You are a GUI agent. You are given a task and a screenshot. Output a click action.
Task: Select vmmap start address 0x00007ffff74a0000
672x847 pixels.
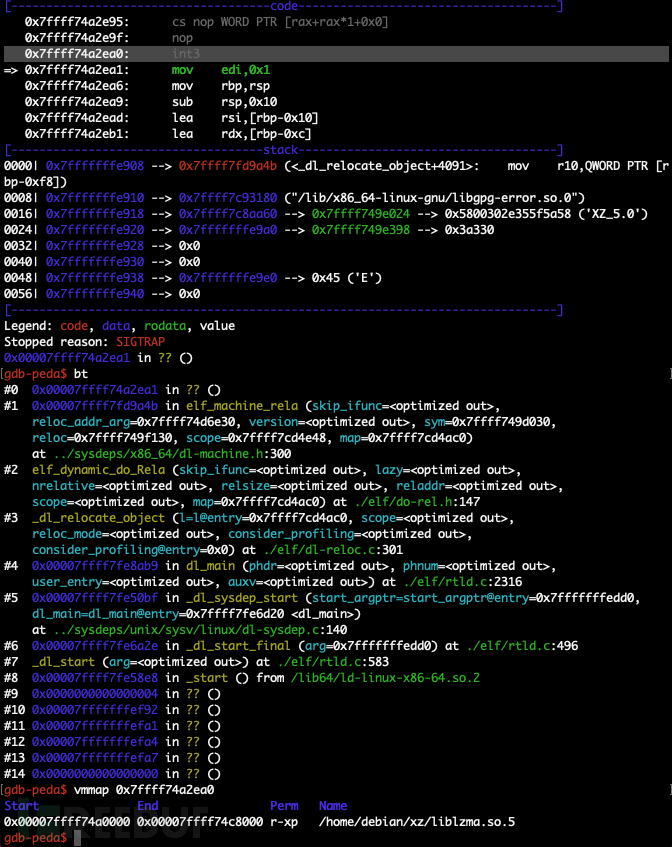click(67, 822)
